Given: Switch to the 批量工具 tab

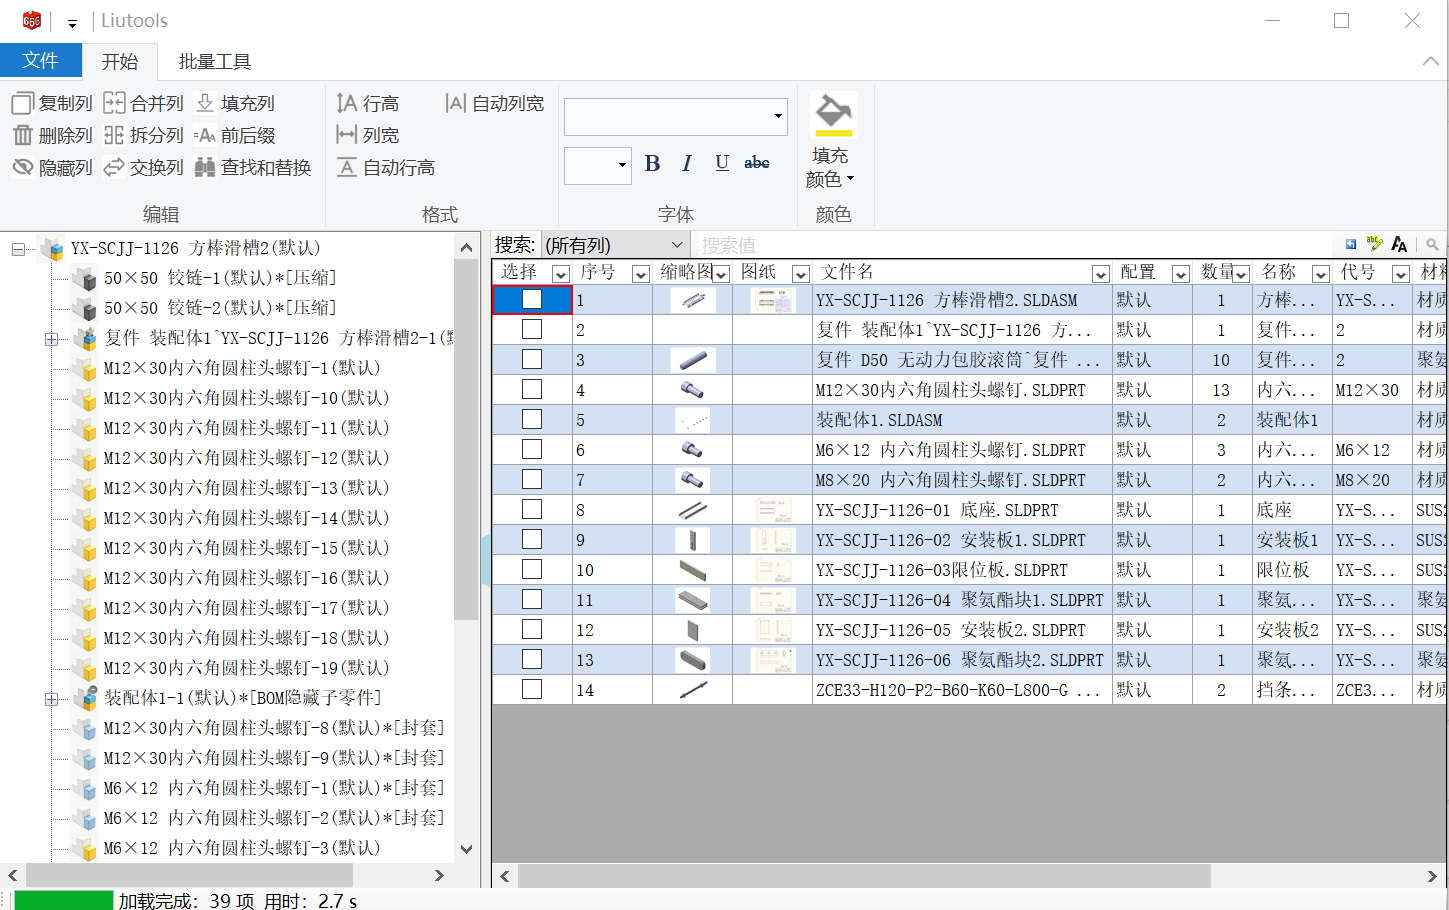Looking at the screenshot, I should pyautogui.click(x=214, y=62).
